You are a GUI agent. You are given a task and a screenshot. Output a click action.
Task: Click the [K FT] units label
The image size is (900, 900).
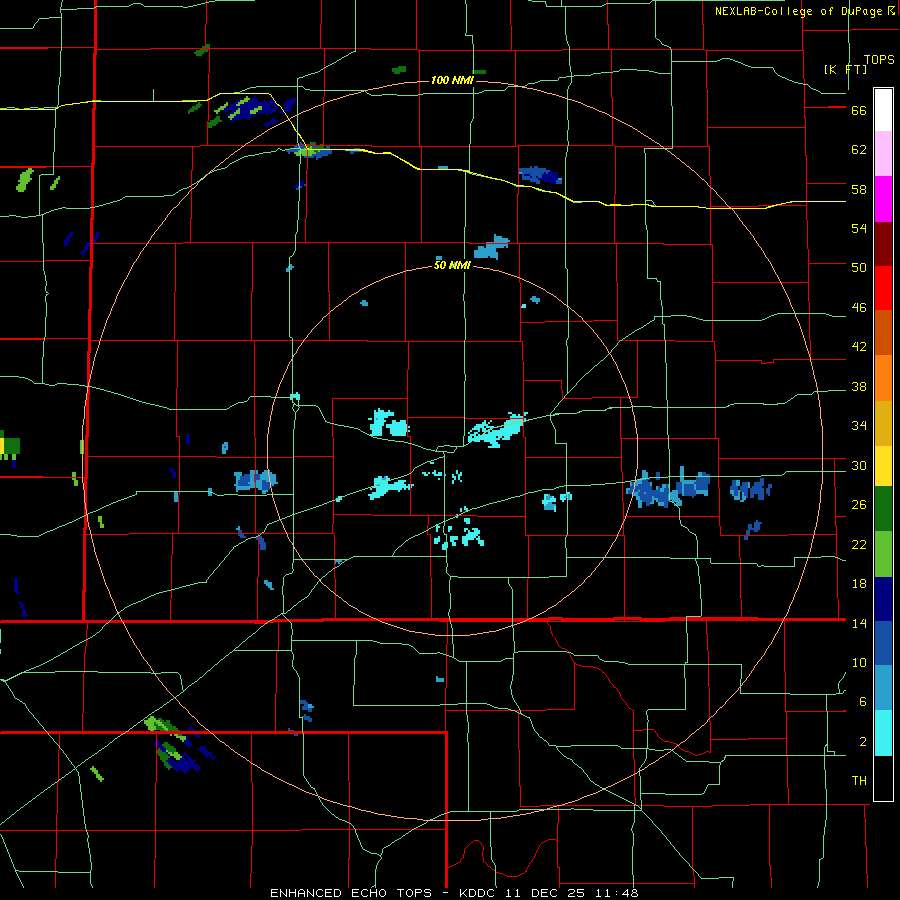(845, 69)
